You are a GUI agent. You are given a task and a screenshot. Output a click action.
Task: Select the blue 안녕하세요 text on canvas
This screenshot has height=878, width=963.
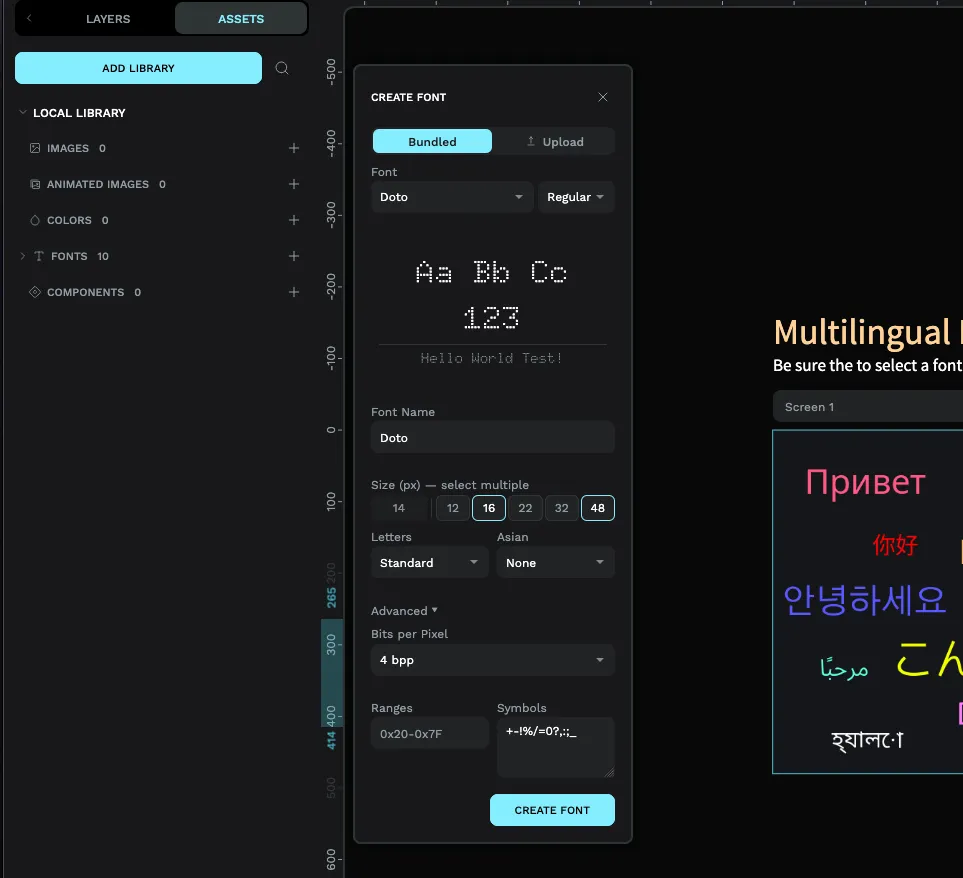[864, 600]
